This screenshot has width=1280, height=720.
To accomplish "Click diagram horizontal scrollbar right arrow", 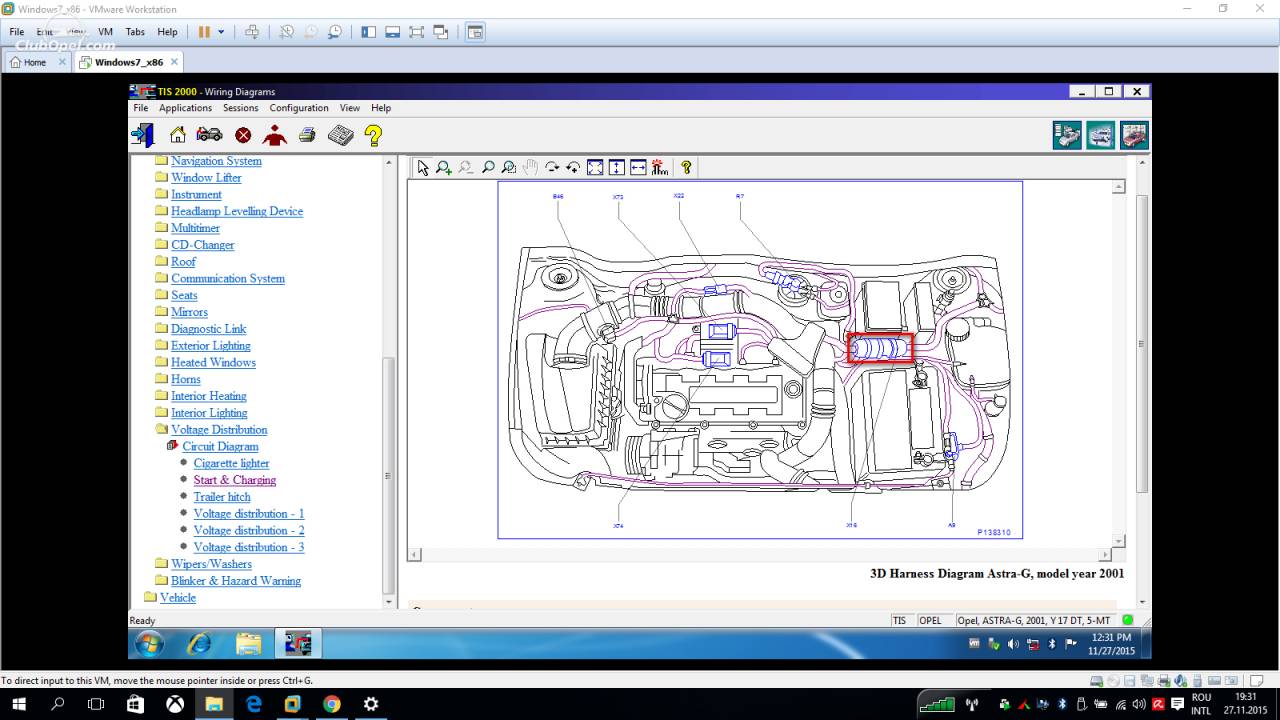I will coord(1105,555).
